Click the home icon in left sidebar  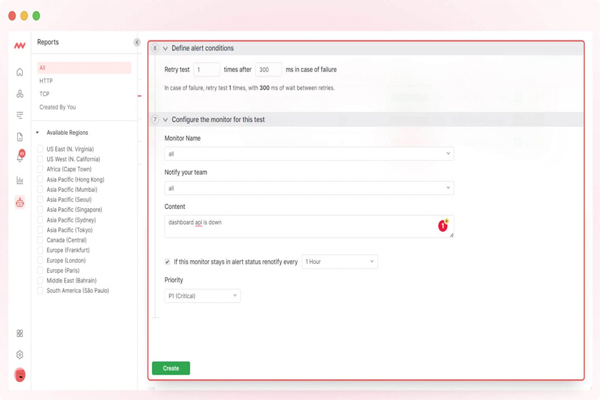[19, 72]
